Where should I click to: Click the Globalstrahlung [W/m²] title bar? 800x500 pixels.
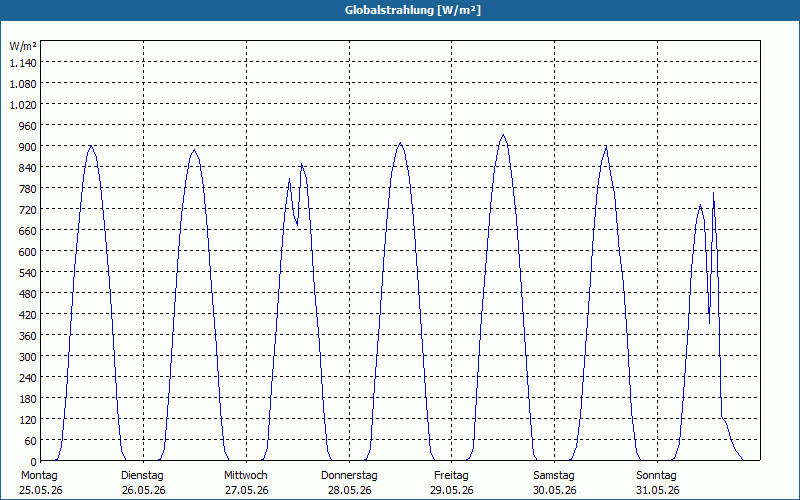pos(400,10)
